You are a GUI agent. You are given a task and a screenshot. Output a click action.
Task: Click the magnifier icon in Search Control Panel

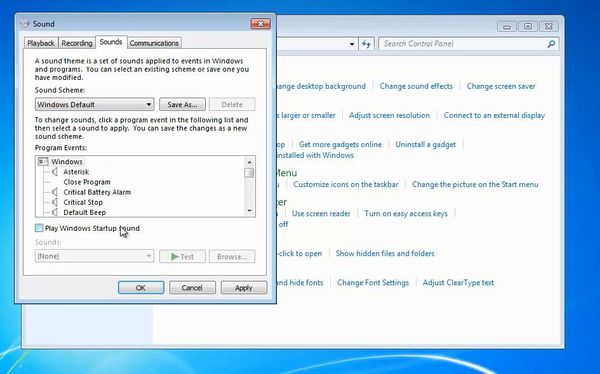[551, 44]
